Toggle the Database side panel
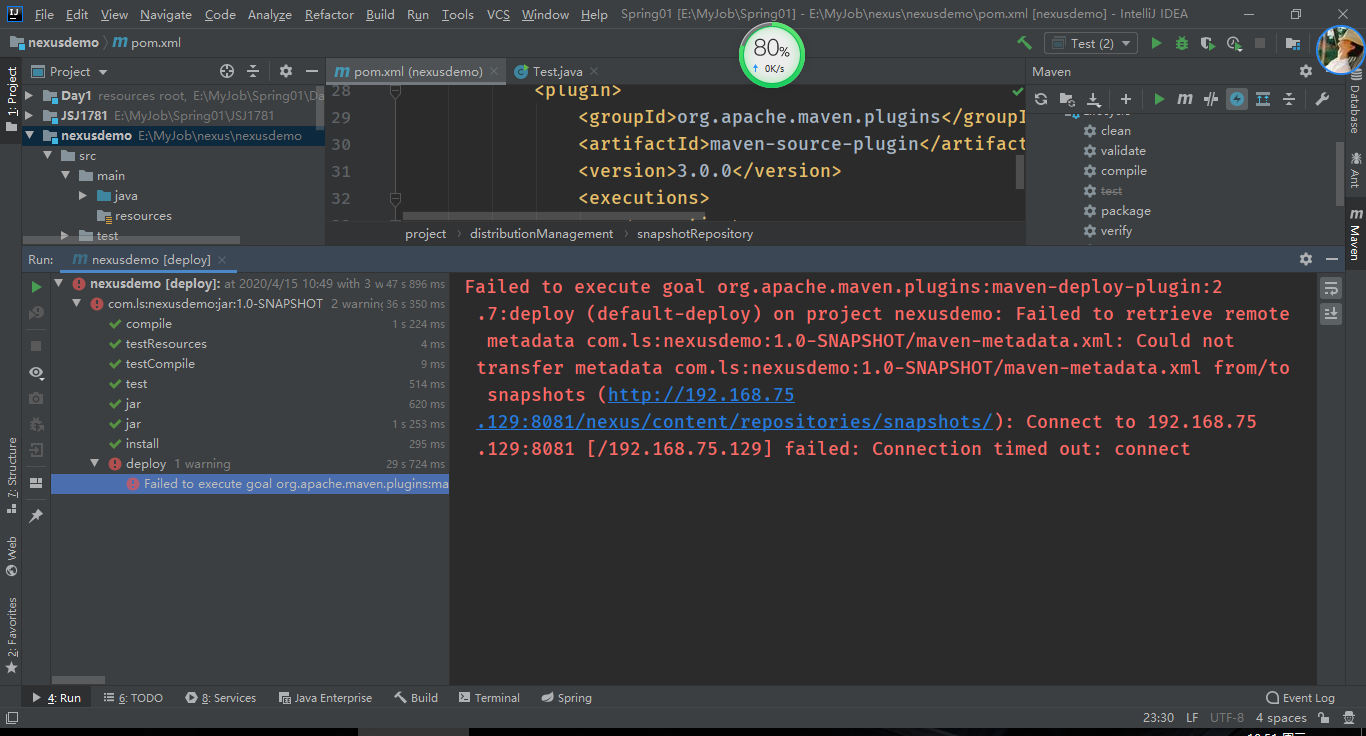The width and height of the screenshot is (1366, 736). point(1355,103)
